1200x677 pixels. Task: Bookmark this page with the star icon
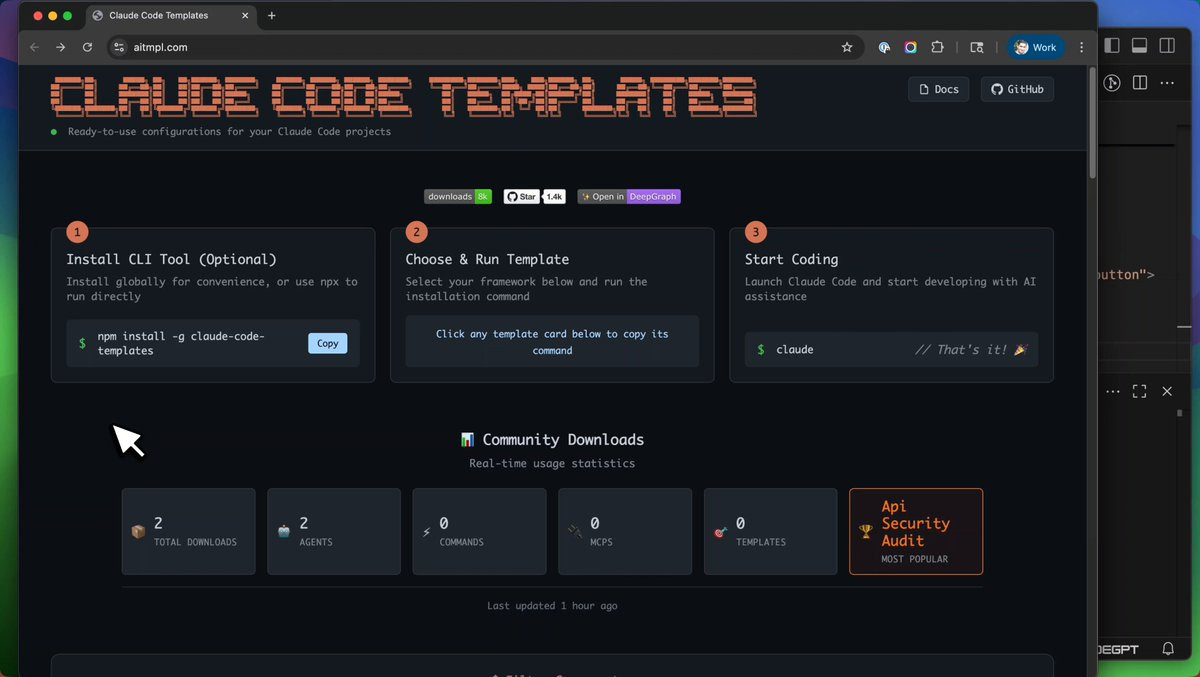847,47
